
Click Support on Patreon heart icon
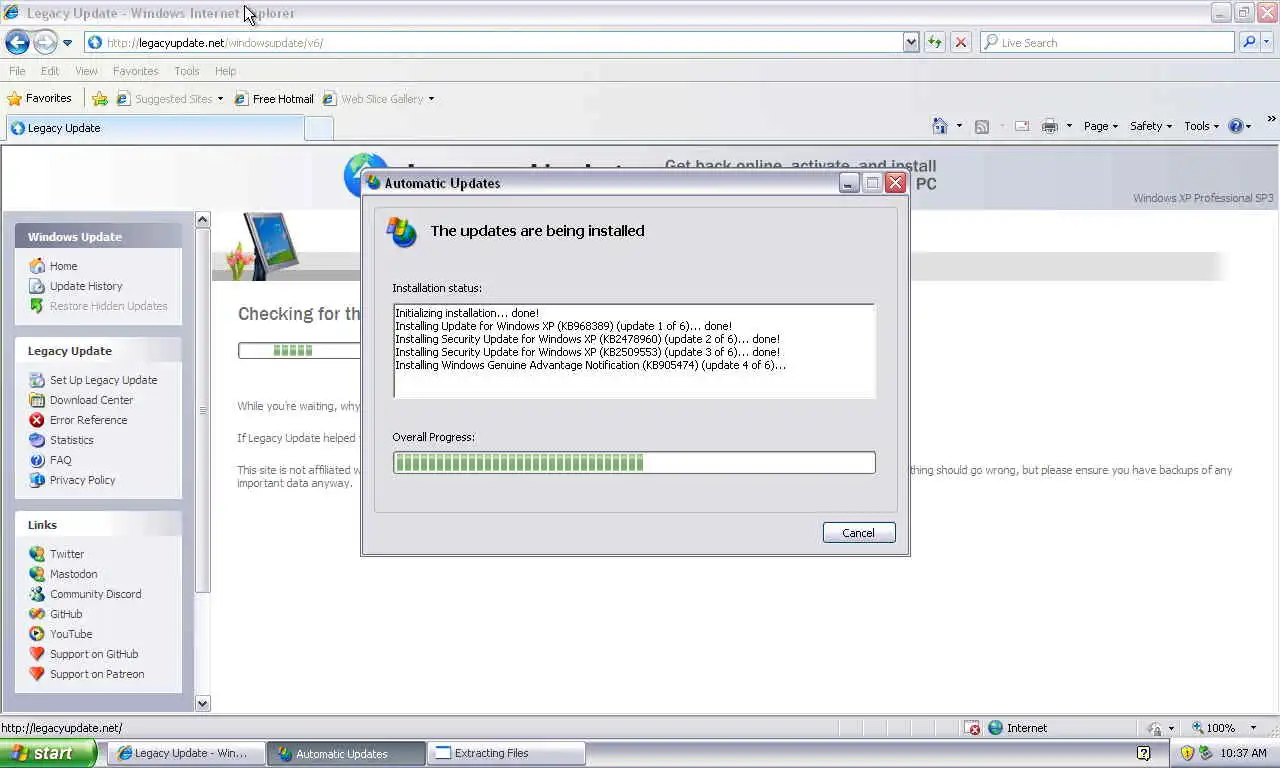click(x=37, y=674)
